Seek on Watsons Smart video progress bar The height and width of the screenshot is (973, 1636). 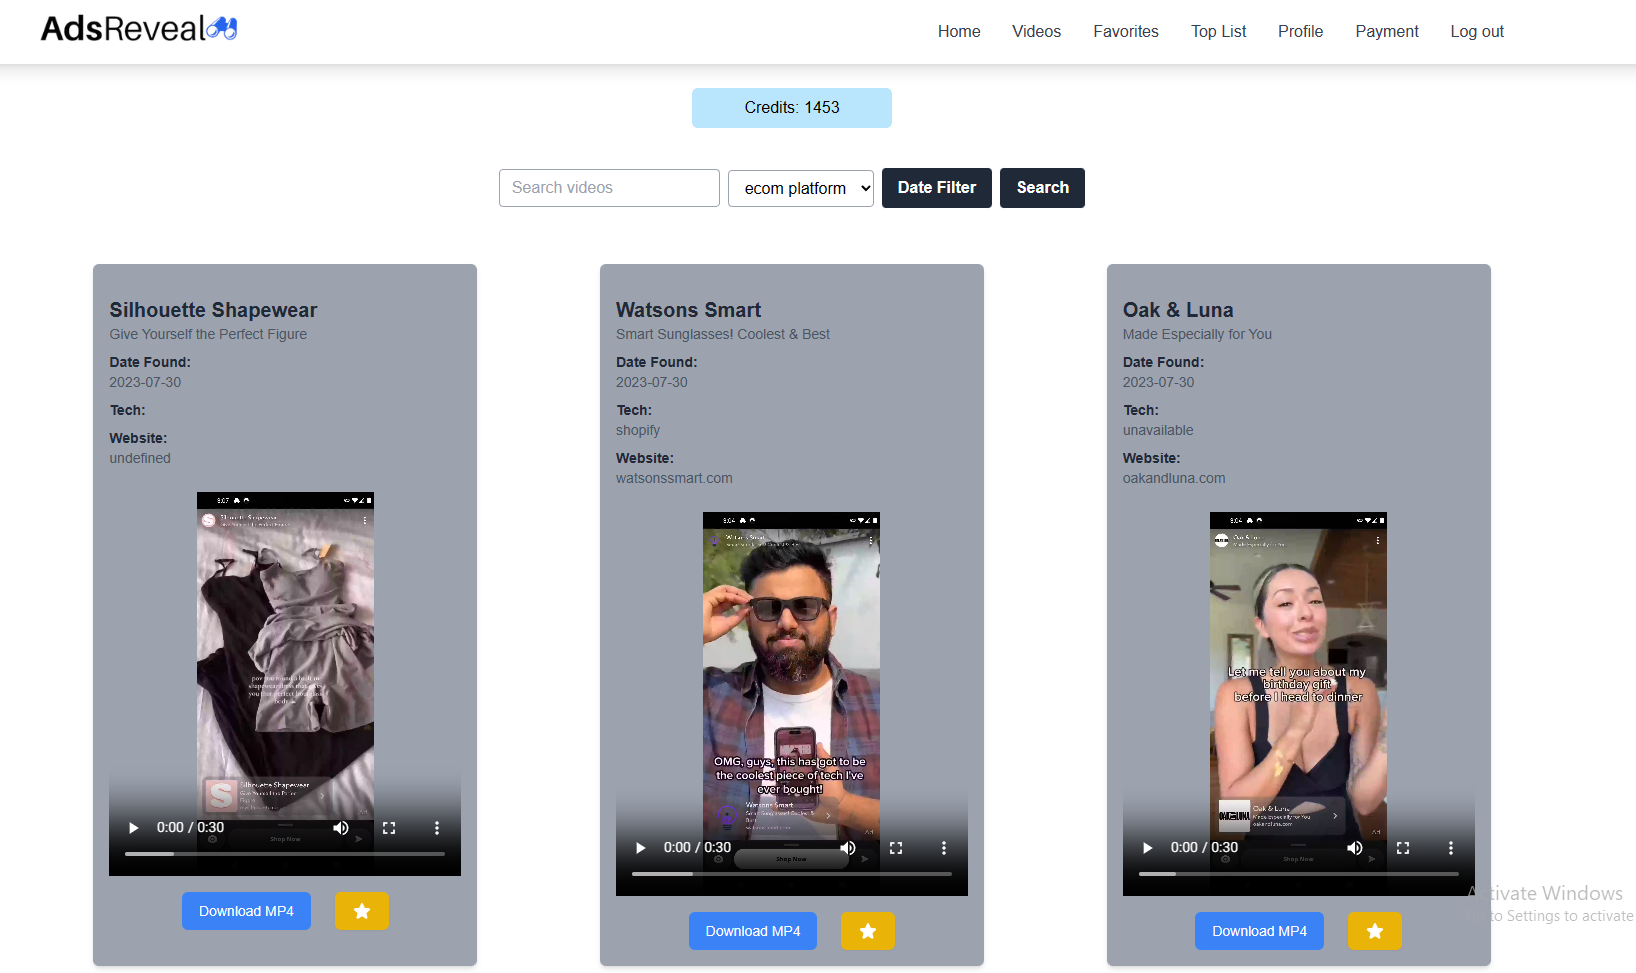tap(792, 874)
